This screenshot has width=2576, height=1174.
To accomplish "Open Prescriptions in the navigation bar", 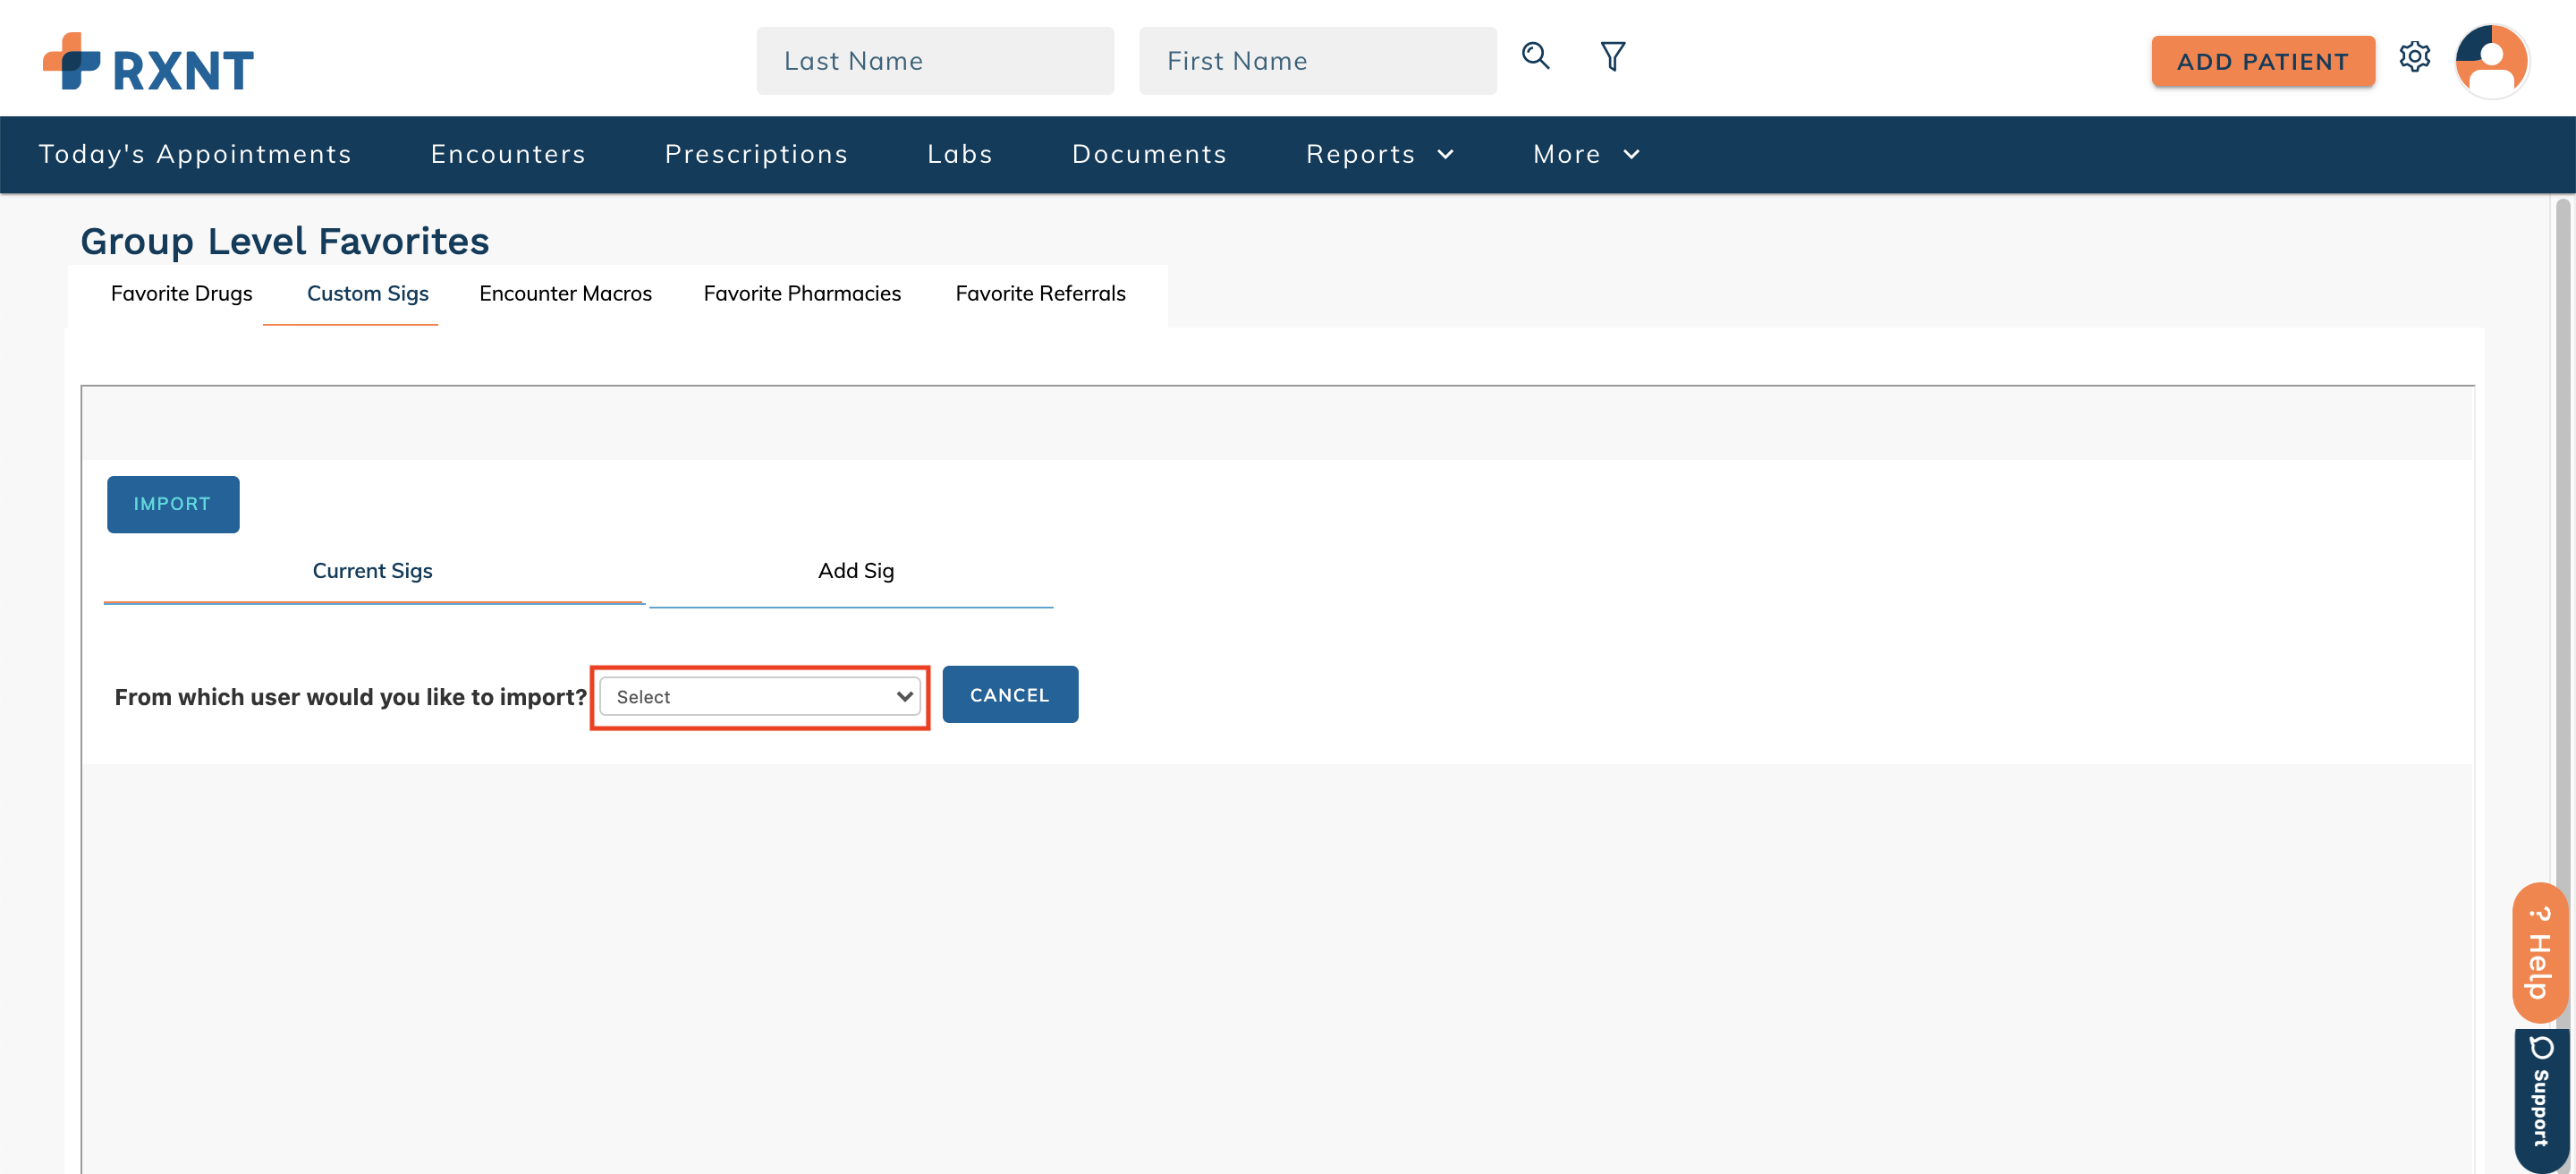I will (x=756, y=154).
